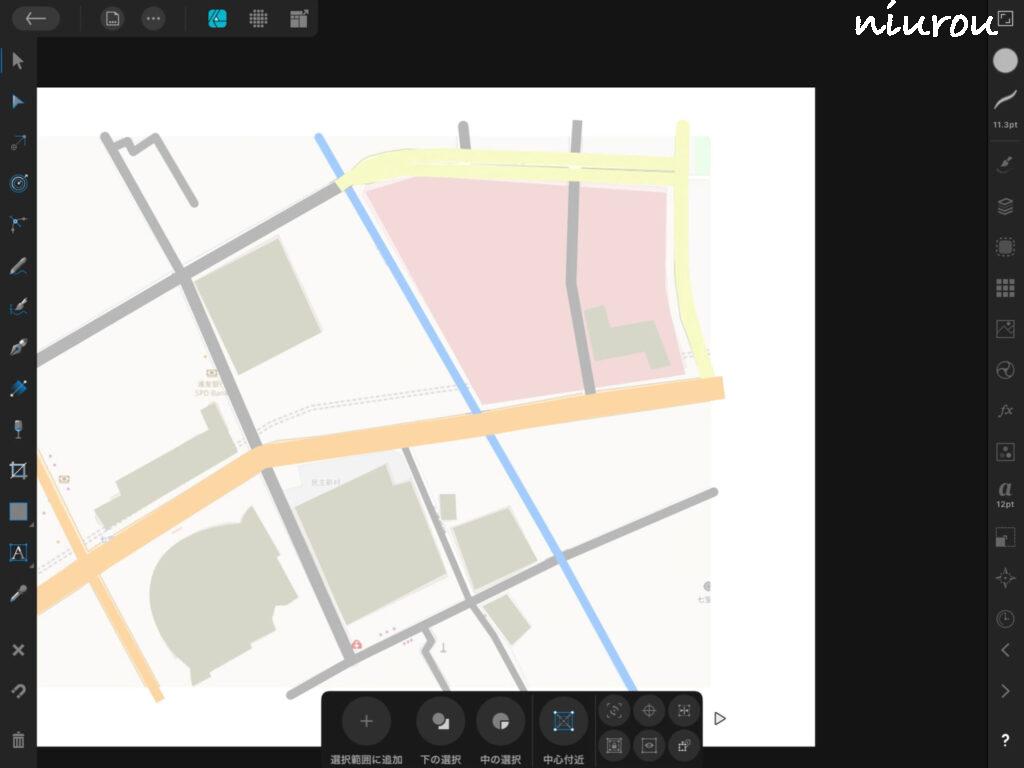Toggle 選択範囲に追加 add-to-selection mode
The width and height of the screenshot is (1024, 768).
(x=366, y=721)
